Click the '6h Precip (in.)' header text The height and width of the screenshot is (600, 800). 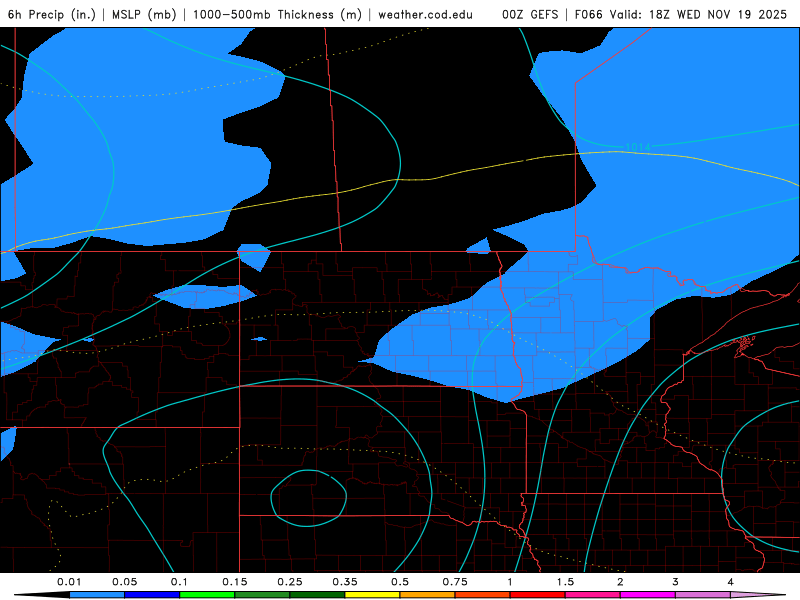coord(52,14)
